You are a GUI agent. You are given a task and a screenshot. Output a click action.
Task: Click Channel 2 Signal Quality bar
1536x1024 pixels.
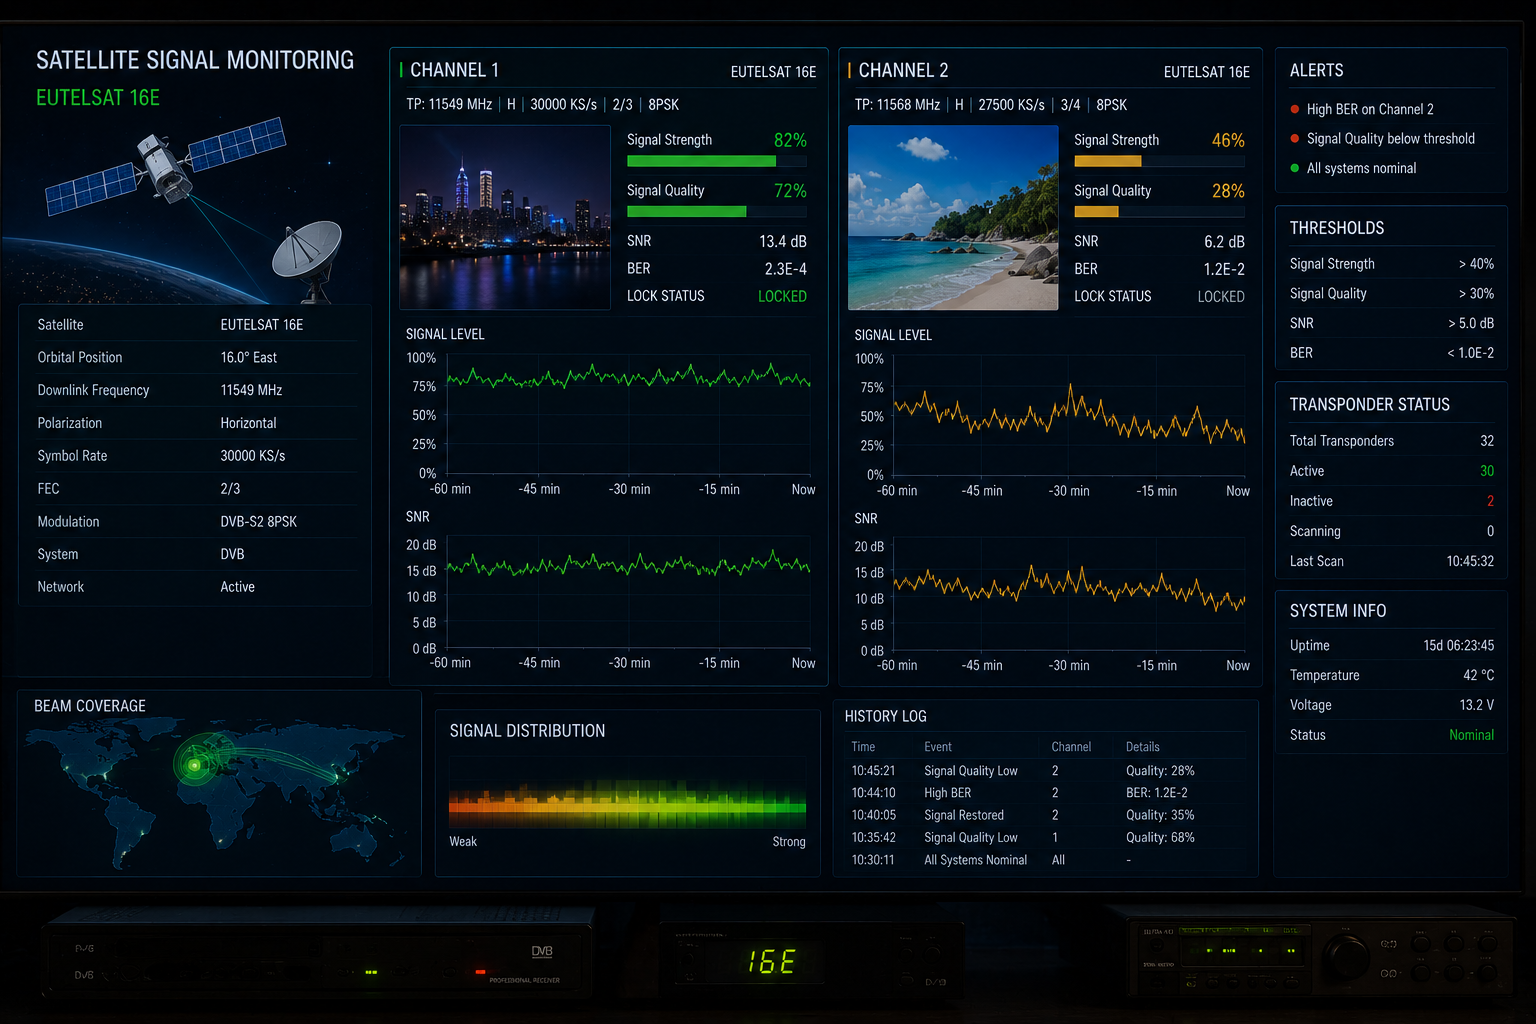tap(1159, 211)
